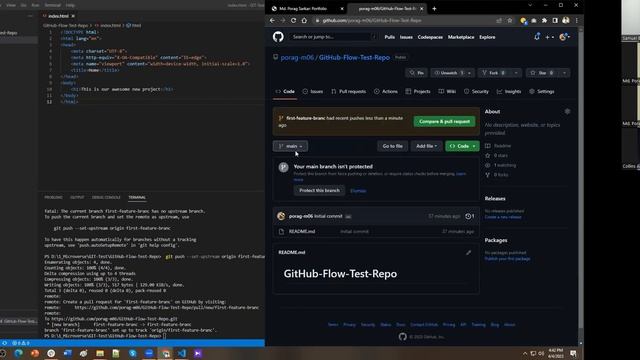640x360 pixels.
Task: Star the repository
Action: coord(542,73)
